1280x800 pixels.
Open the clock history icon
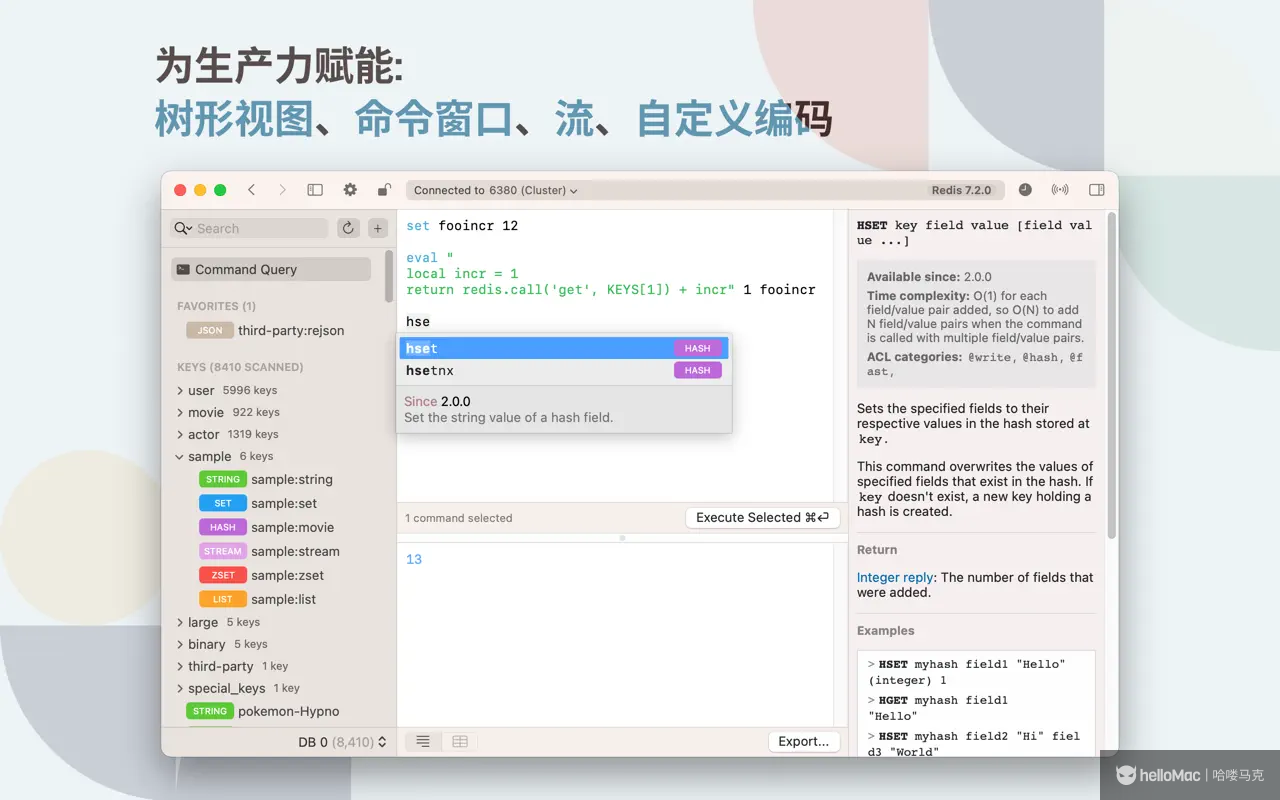click(1025, 190)
